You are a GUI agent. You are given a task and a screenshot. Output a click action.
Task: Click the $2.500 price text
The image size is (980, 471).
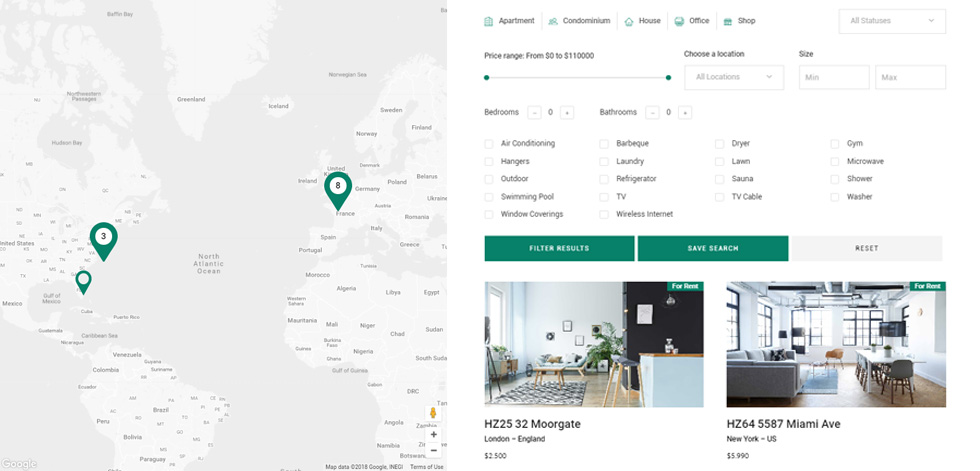(x=496, y=456)
